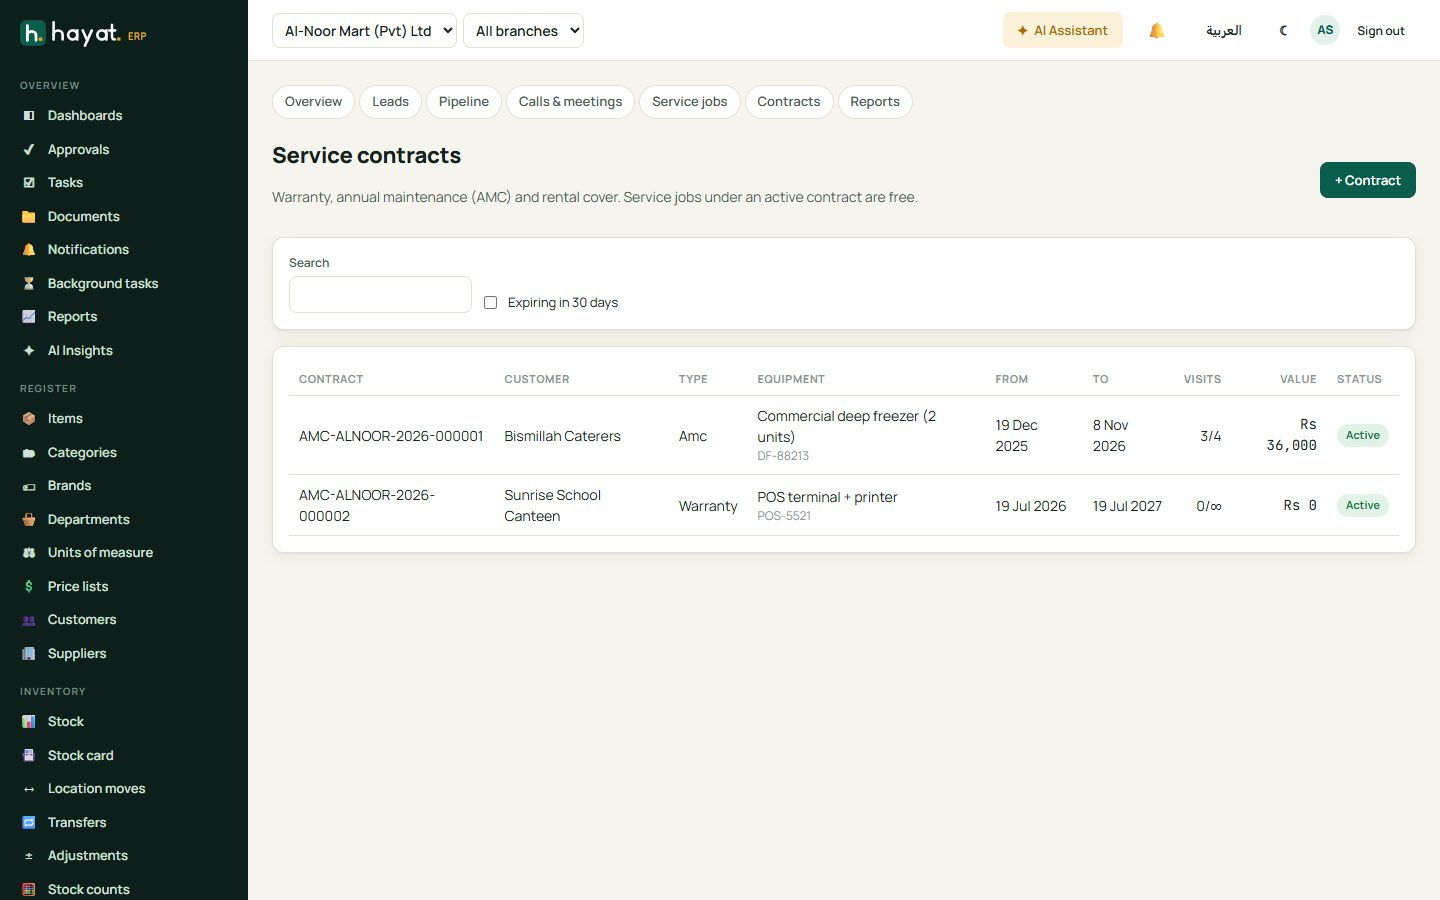Open the AS user avatar
The height and width of the screenshot is (900, 1440).
click(1325, 31)
